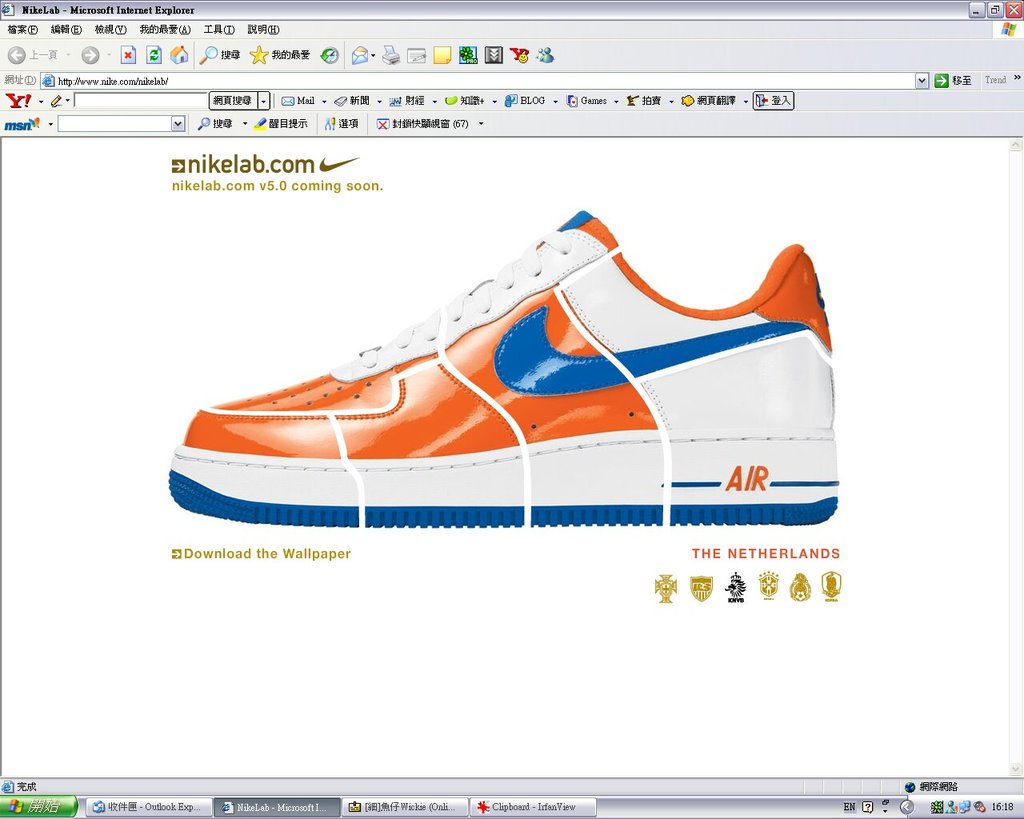This screenshot has width=1024, height=819.
Task: Click the MSN 選項 options button
Action: click(x=342, y=123)
